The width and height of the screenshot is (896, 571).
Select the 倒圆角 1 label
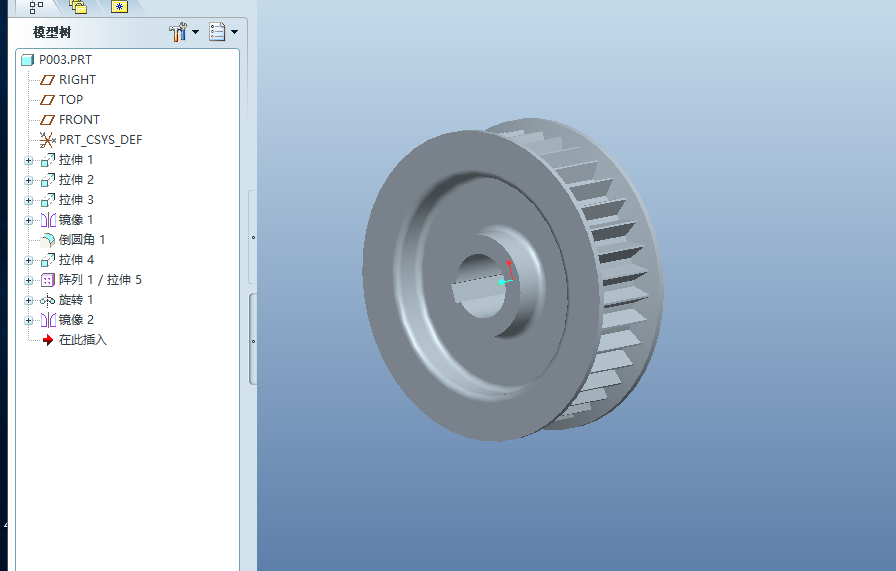pyautogui.click(x=82, y=240)
